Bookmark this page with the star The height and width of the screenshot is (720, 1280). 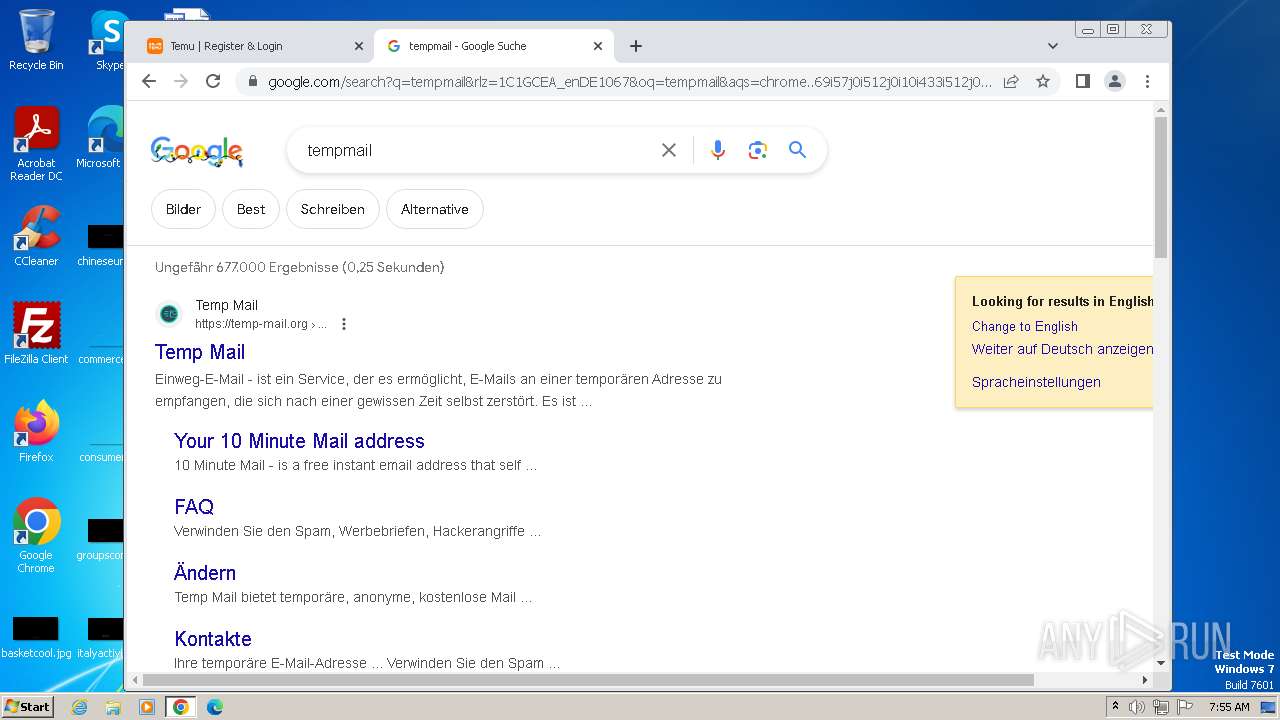1043,81
